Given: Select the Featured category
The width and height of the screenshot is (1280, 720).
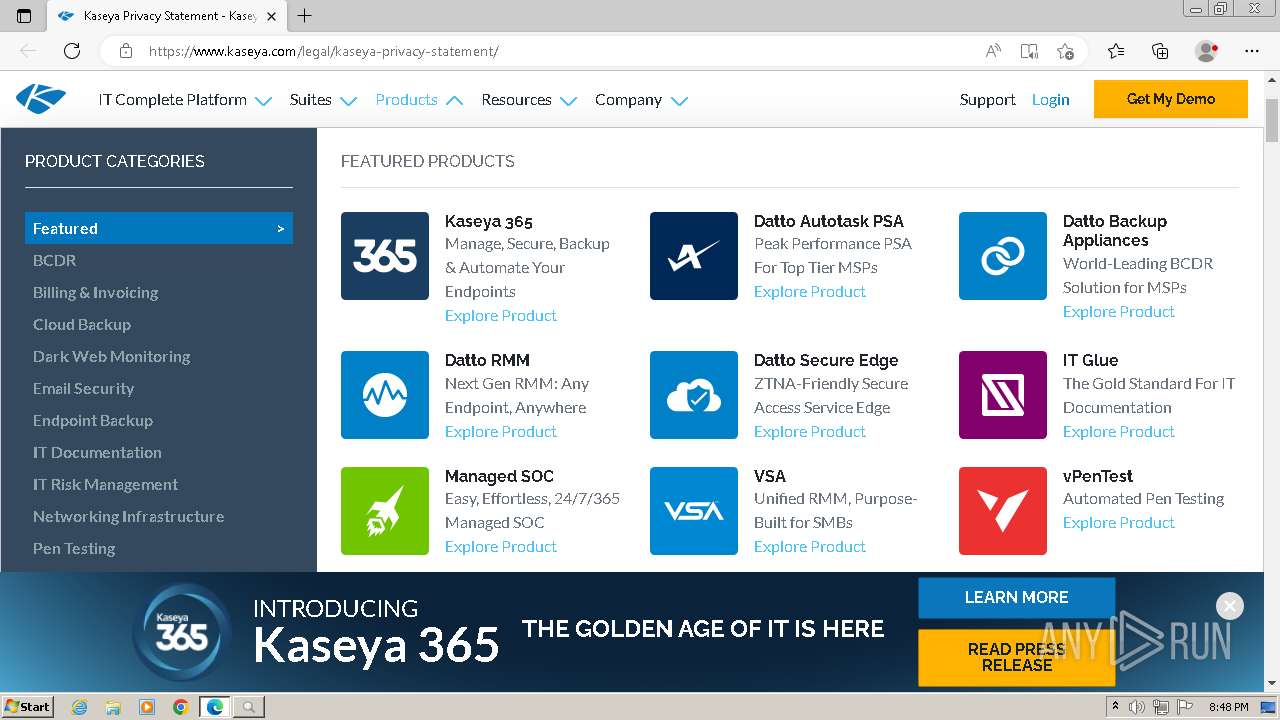Looking at the screenshot, I should click(159, 228).
